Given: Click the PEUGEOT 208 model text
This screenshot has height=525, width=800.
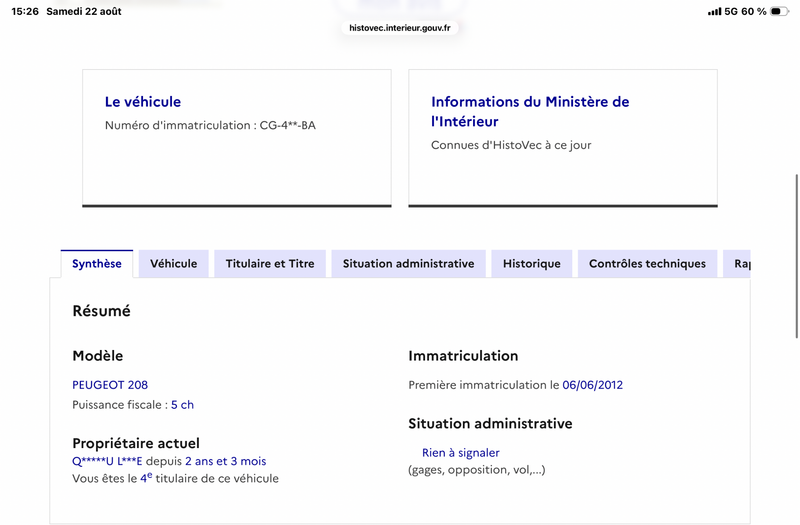Looking at the screenshot, I should pos(110,385).
